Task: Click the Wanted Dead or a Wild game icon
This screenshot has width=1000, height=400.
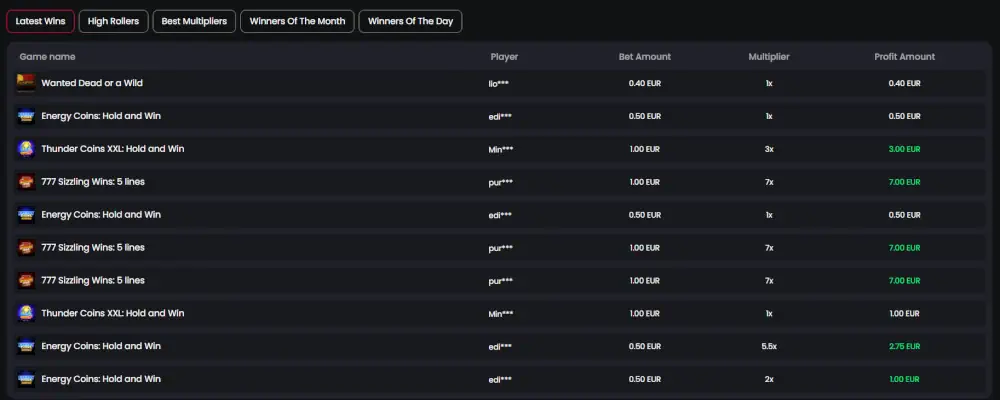Action: (26, 83)
